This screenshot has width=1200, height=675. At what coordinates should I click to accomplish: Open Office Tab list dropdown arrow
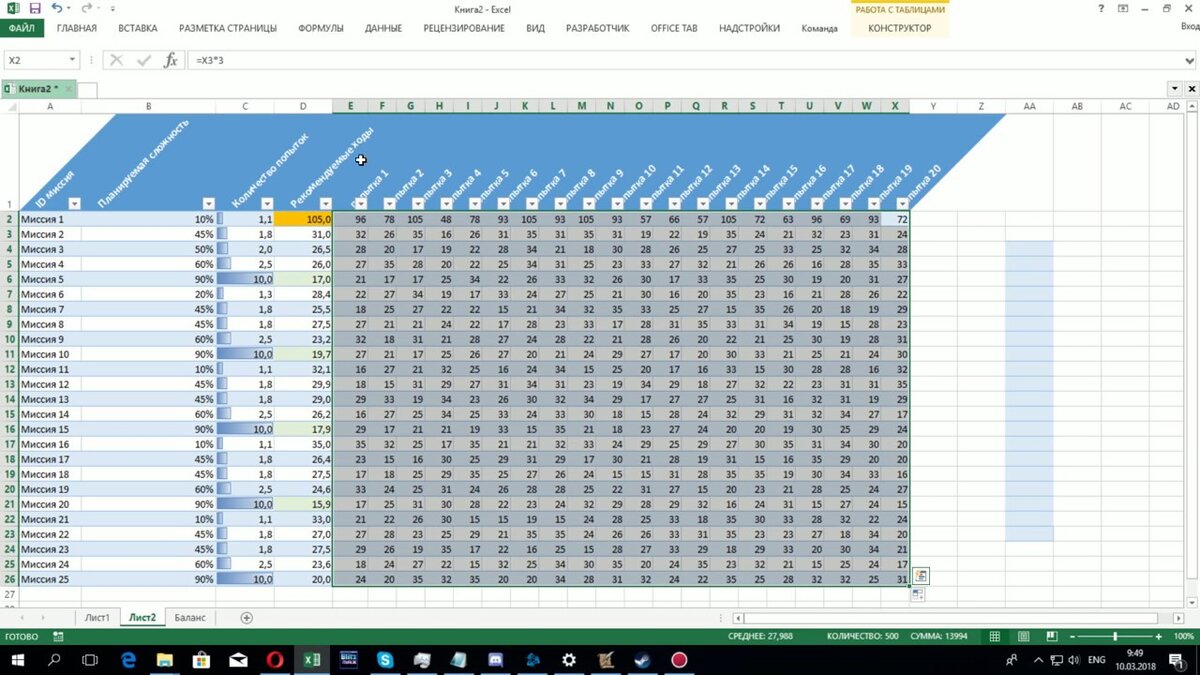coord(1174,89)
